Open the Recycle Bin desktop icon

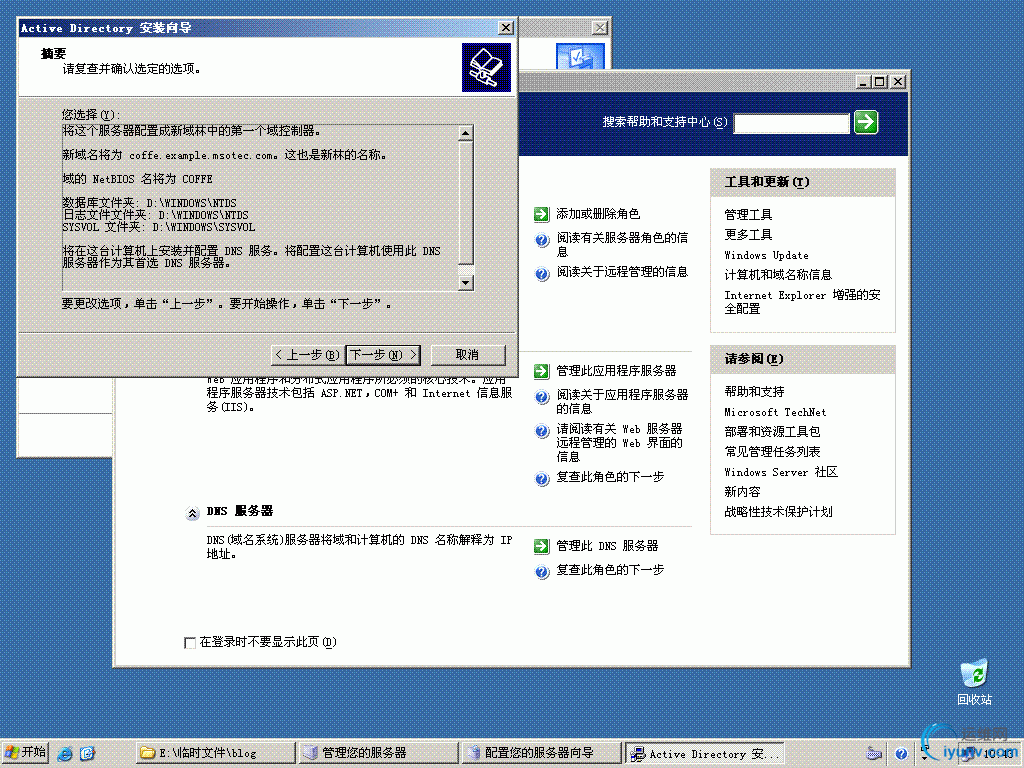point(974,682)
